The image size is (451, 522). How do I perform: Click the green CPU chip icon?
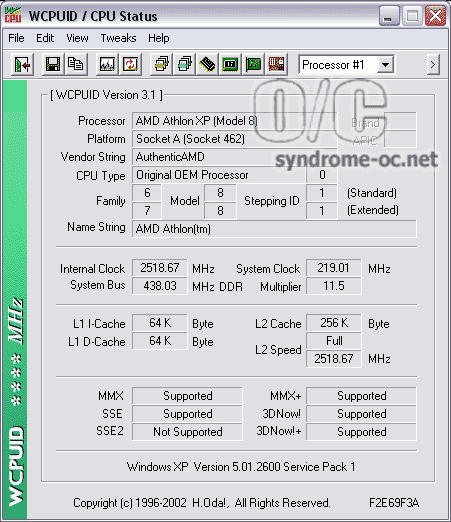pos(230,64)
